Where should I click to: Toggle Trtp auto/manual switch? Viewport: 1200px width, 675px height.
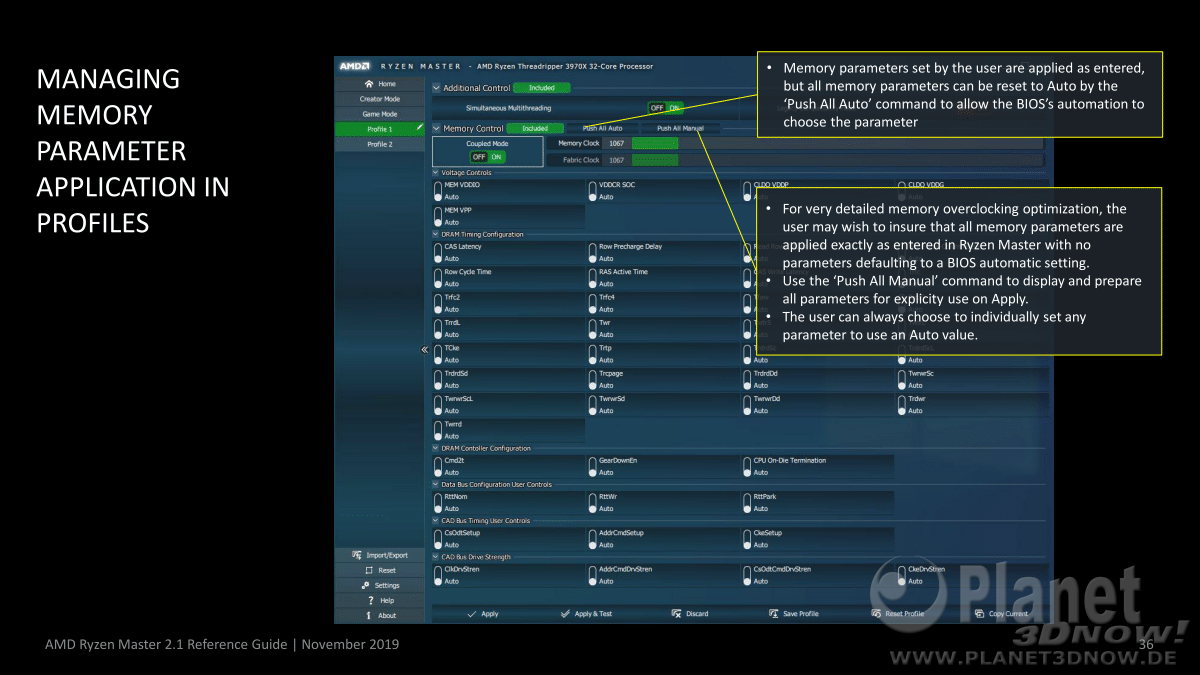pos(593,353)
